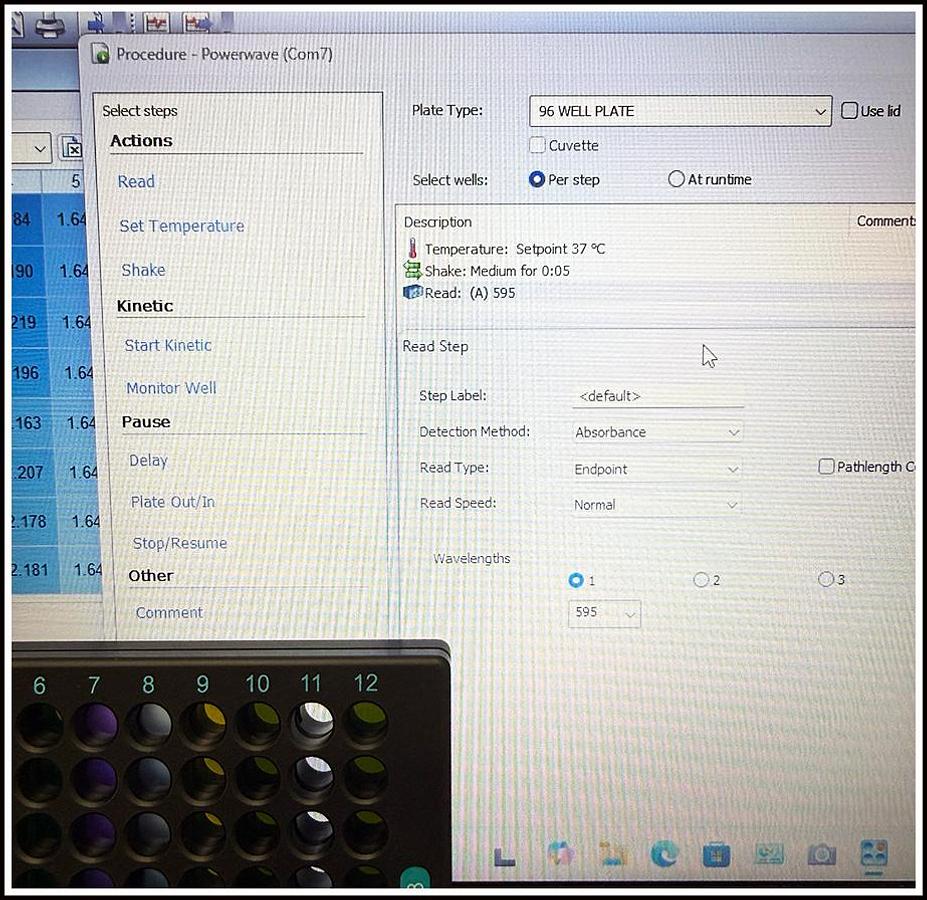Click the printer icon in the toolbar

pos(50,25)
